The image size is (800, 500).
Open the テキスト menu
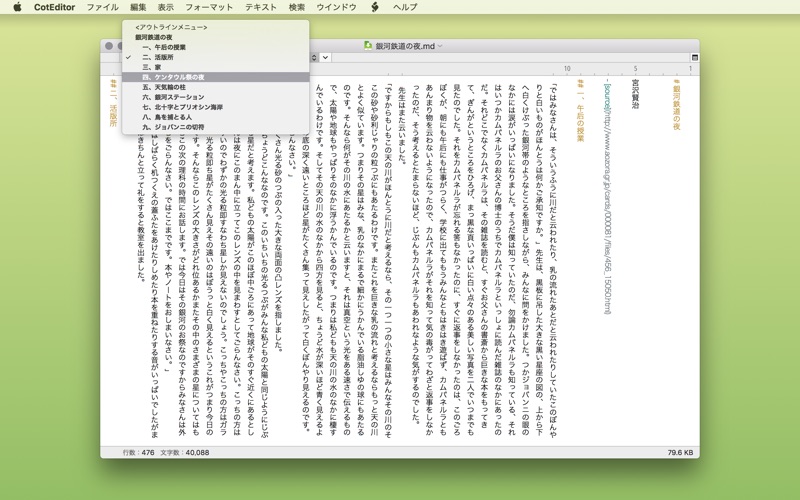[261, 7]
